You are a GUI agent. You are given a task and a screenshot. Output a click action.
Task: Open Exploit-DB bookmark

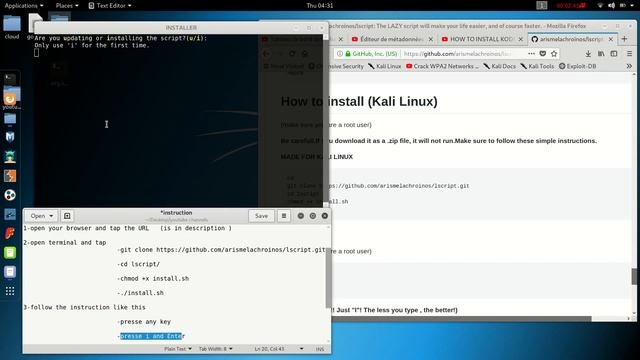(x=578, y=66)
